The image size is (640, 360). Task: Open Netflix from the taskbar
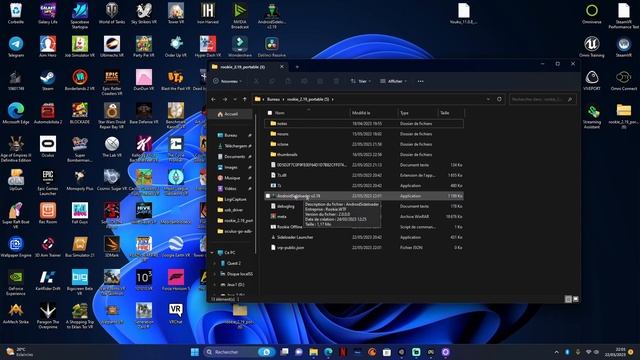(x=343, y=352)
